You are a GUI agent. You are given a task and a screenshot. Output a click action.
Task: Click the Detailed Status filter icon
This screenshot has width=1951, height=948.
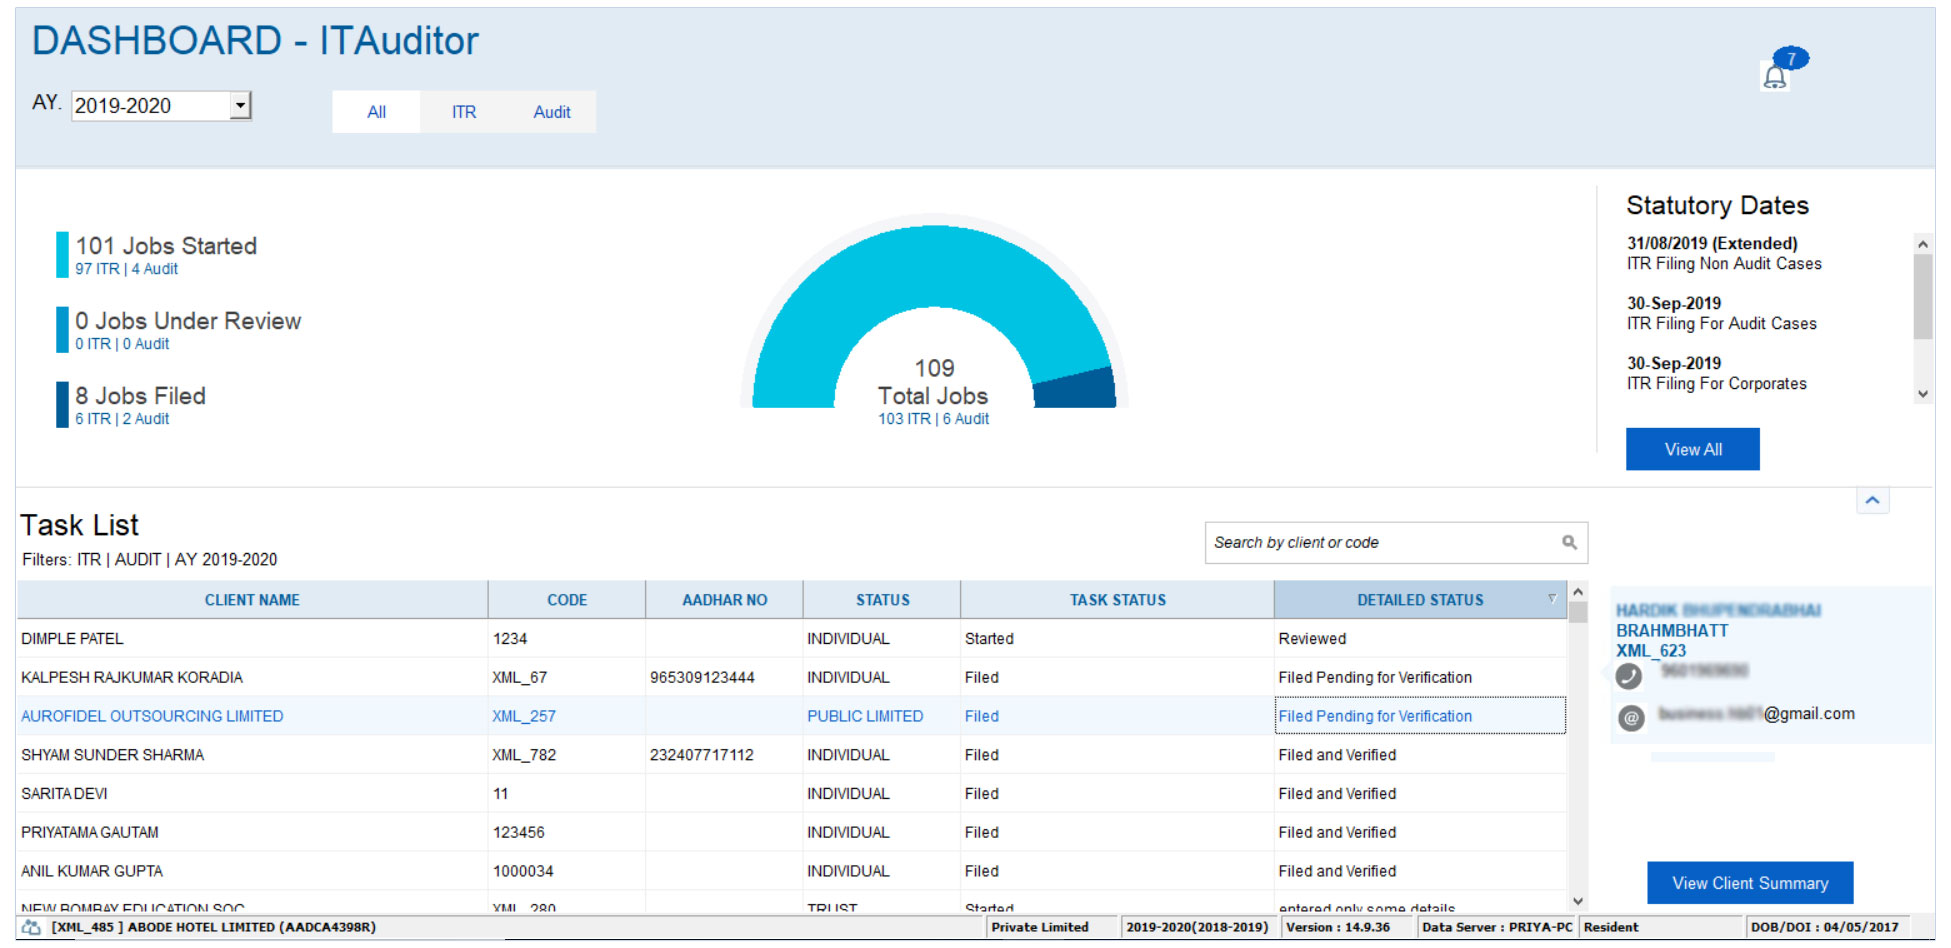pyautogui.click(x=1552, y=599)
